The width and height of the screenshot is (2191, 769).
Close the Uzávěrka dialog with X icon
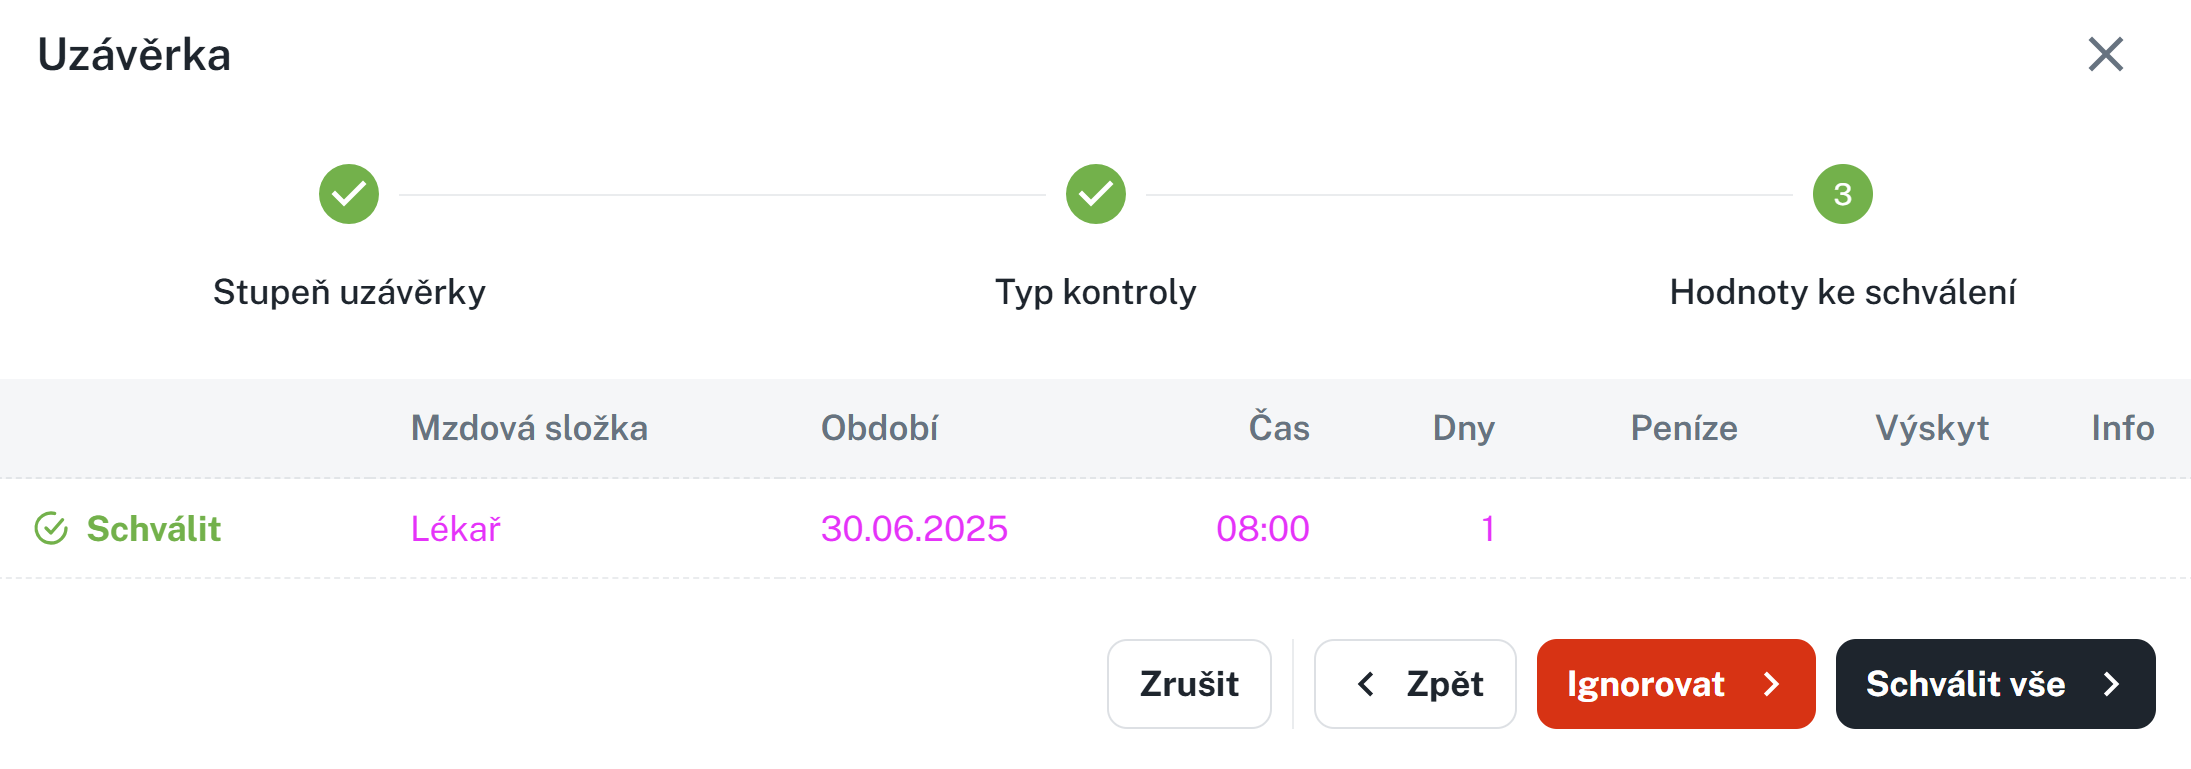[x=2105, y=54]
